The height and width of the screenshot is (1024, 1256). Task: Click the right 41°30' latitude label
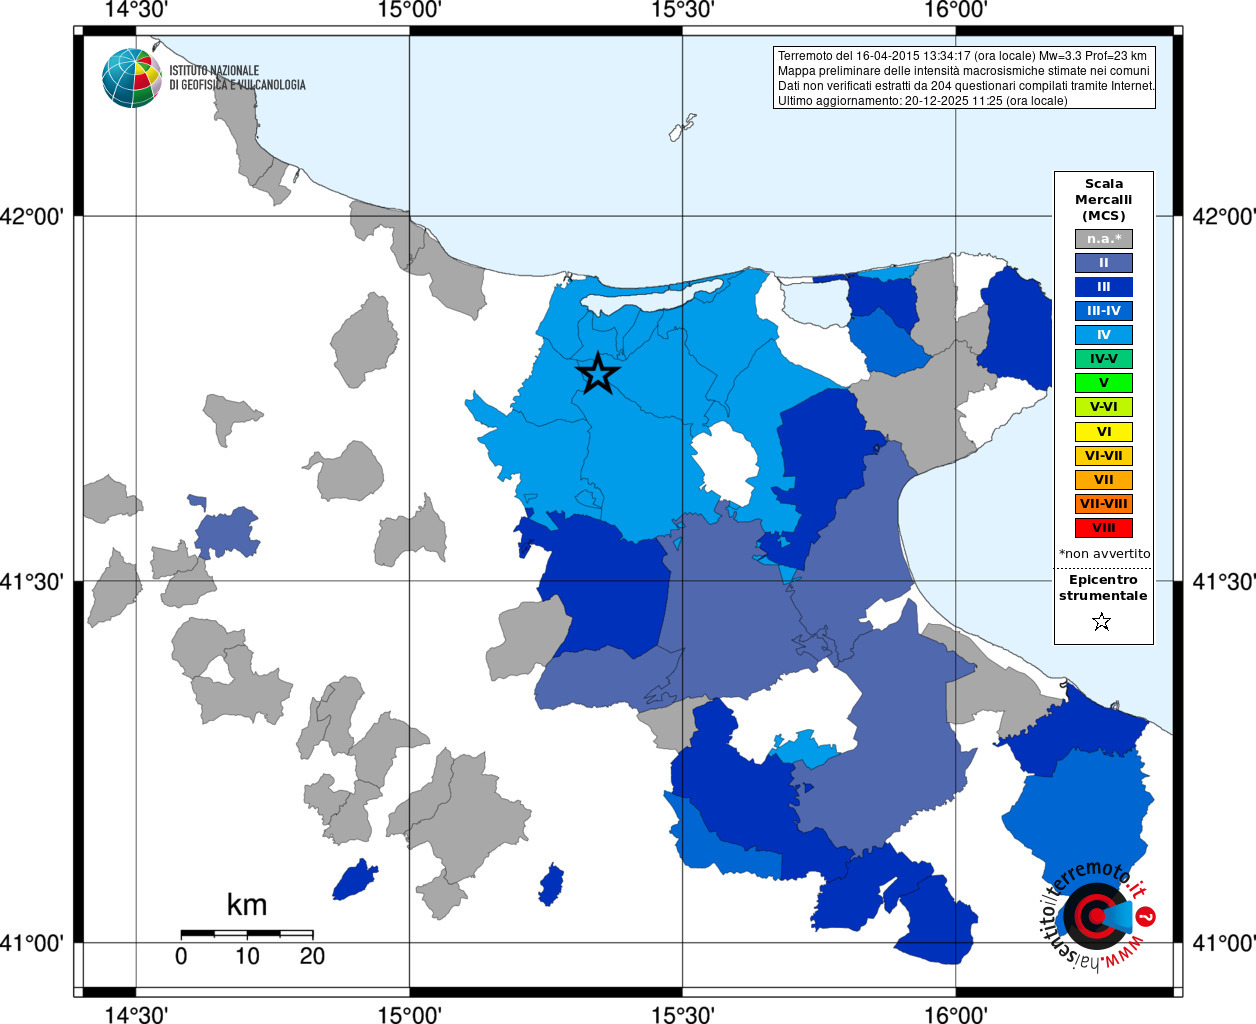pos(1224,581)
